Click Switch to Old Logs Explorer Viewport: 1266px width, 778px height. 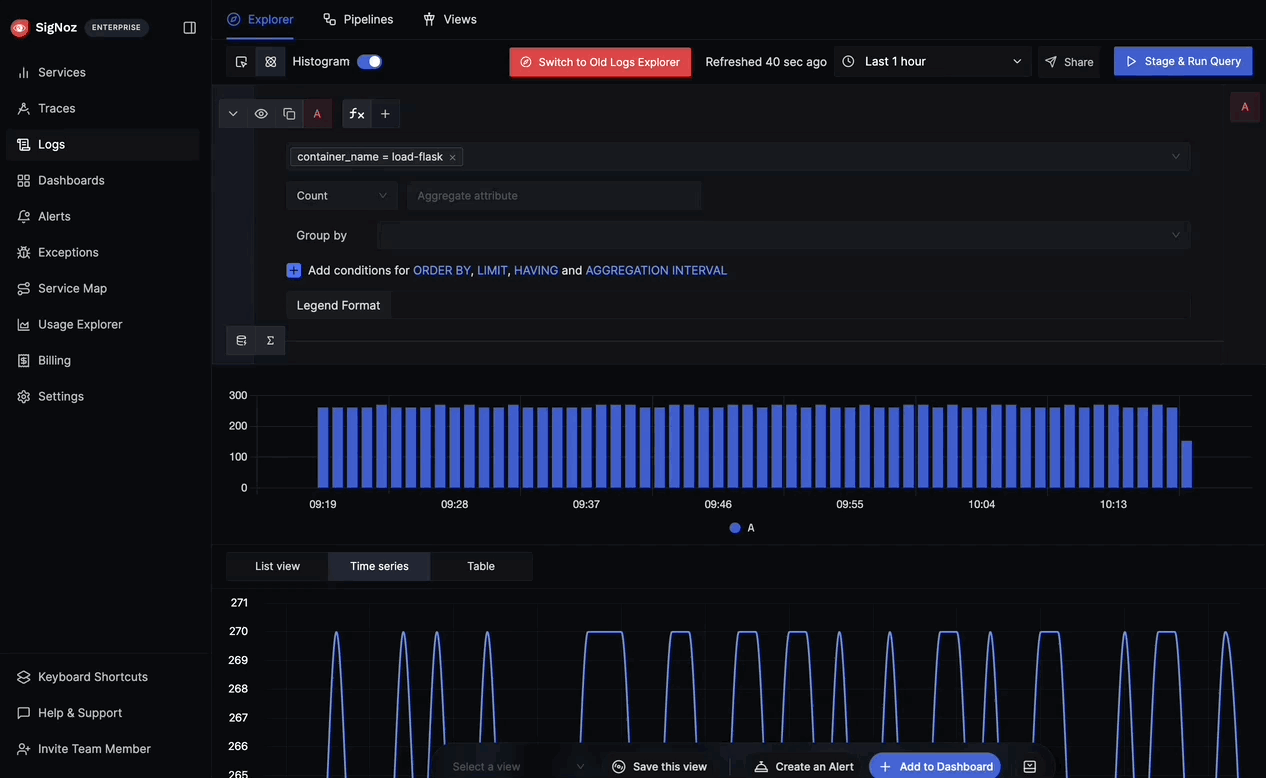(x=600, y=62)
